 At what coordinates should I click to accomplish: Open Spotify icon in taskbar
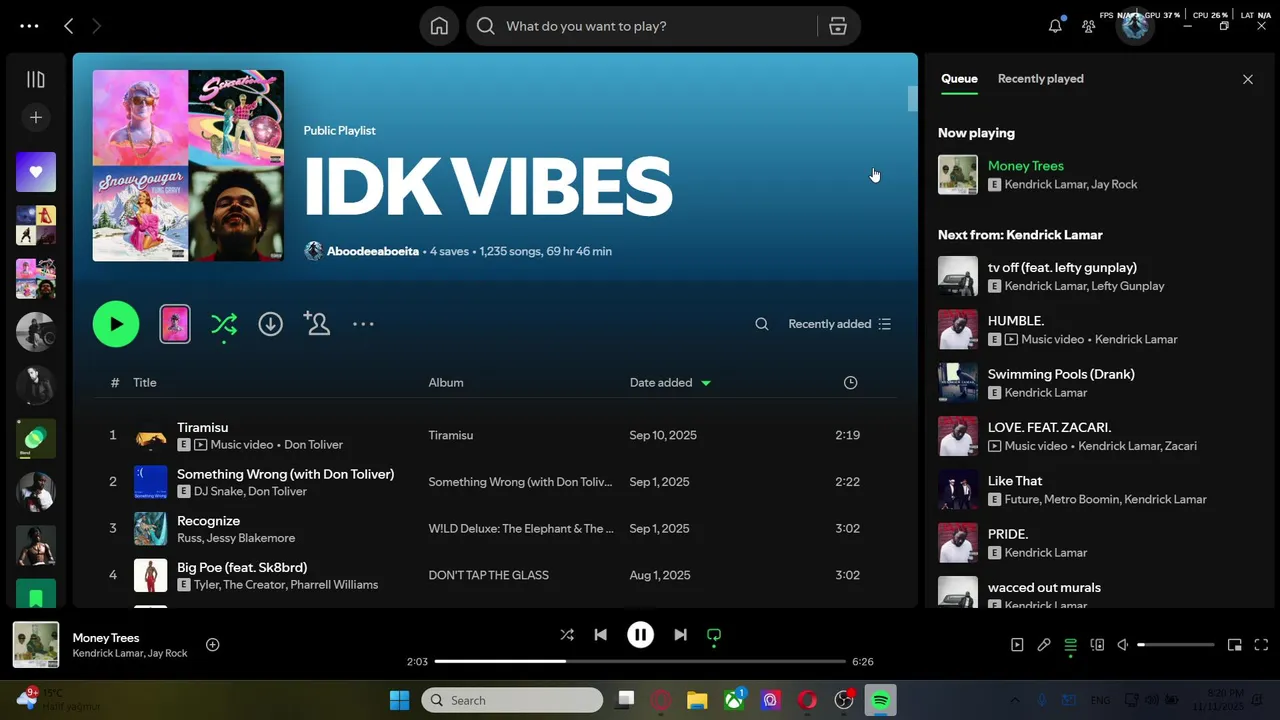tap(881, 700)
